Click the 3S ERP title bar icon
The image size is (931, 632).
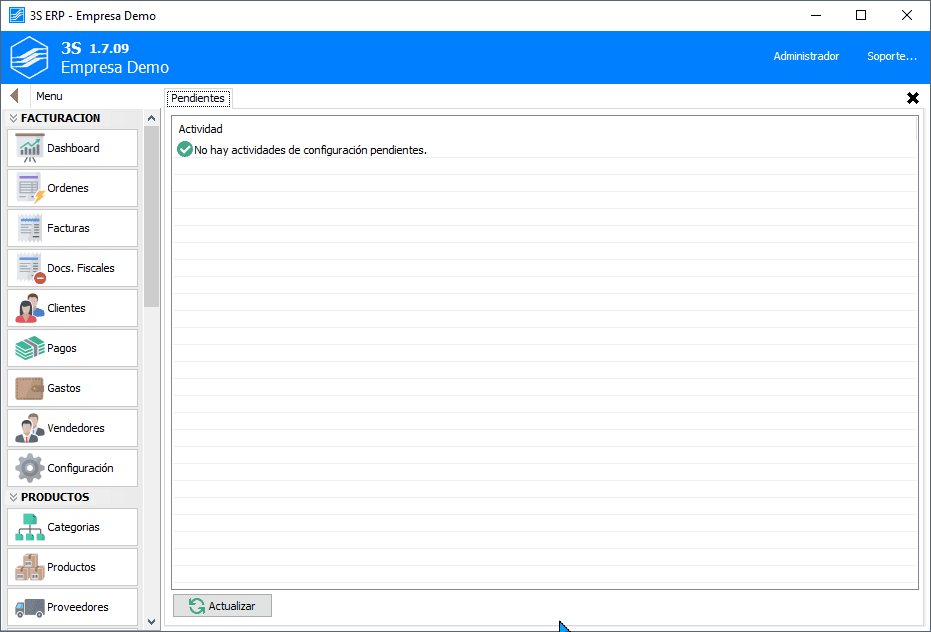pos(17,15)
